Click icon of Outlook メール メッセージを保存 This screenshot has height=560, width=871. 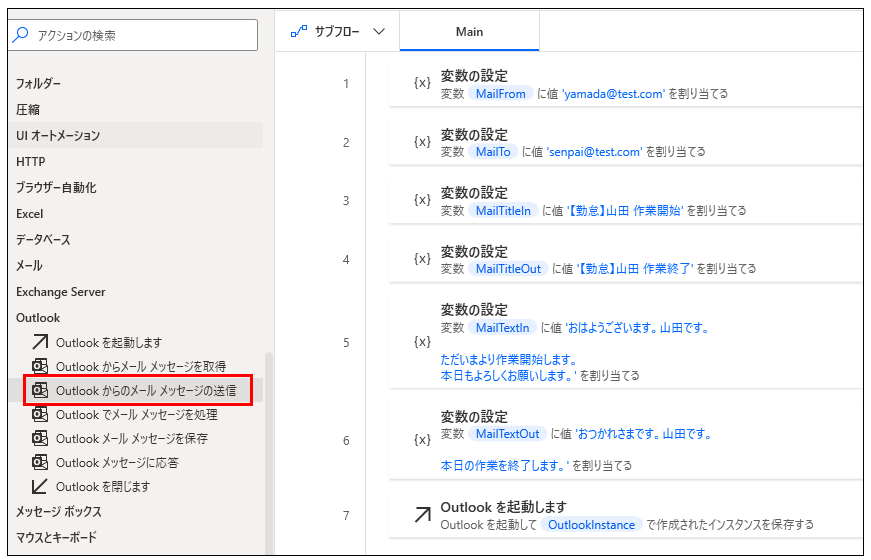tap(40, 438)
